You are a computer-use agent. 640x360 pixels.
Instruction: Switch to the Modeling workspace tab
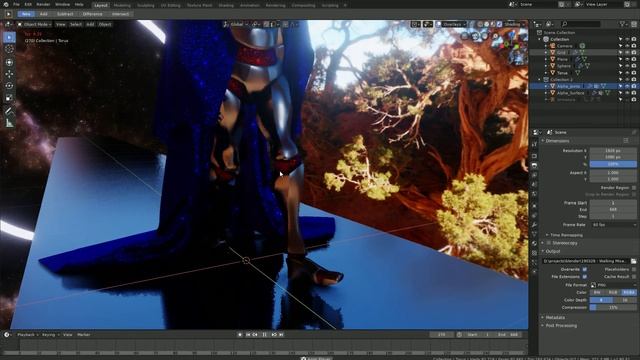point(122,6)
